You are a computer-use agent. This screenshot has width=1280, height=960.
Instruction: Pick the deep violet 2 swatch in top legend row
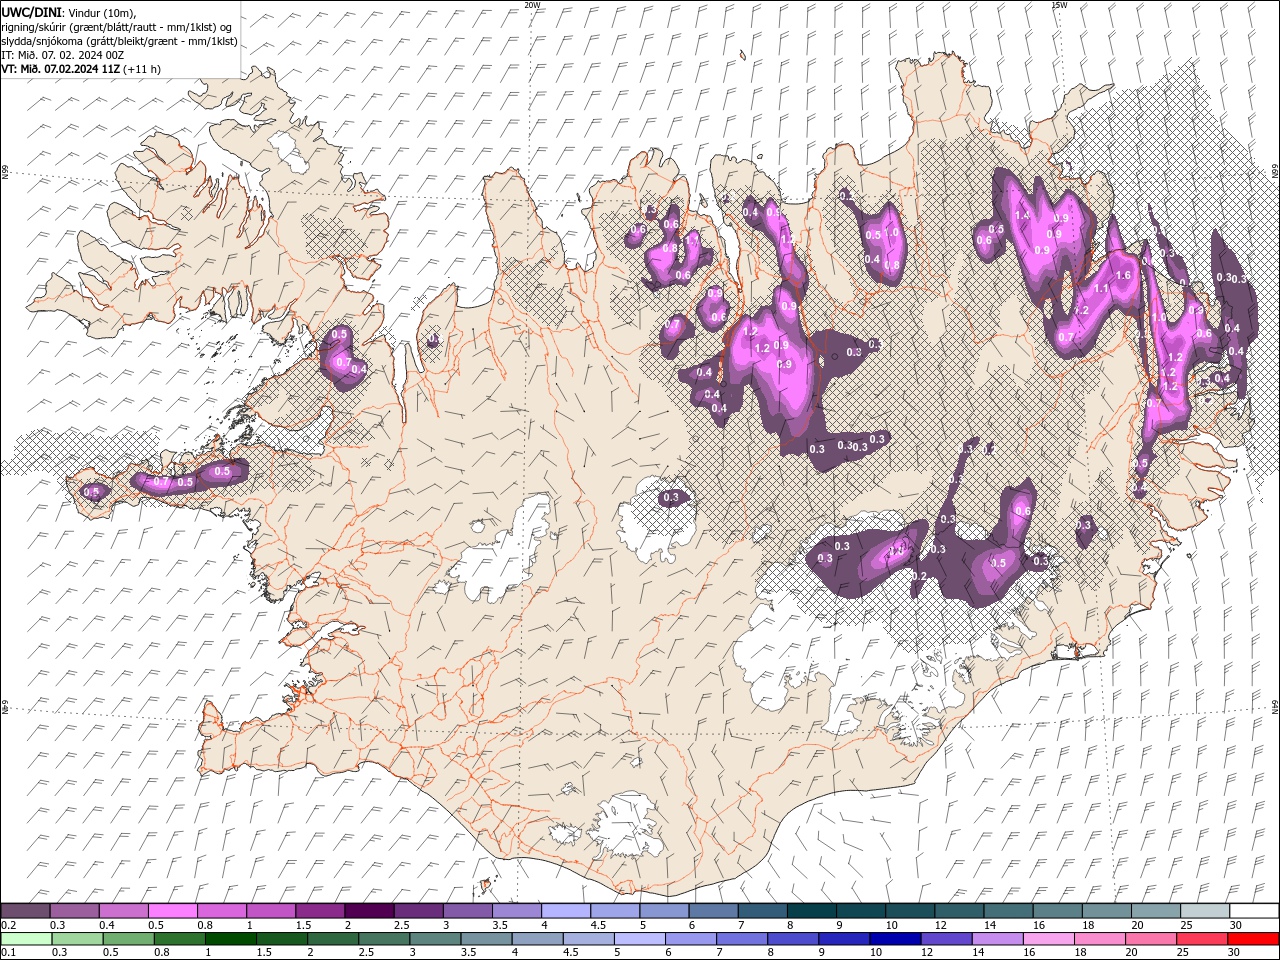point(368,911)
